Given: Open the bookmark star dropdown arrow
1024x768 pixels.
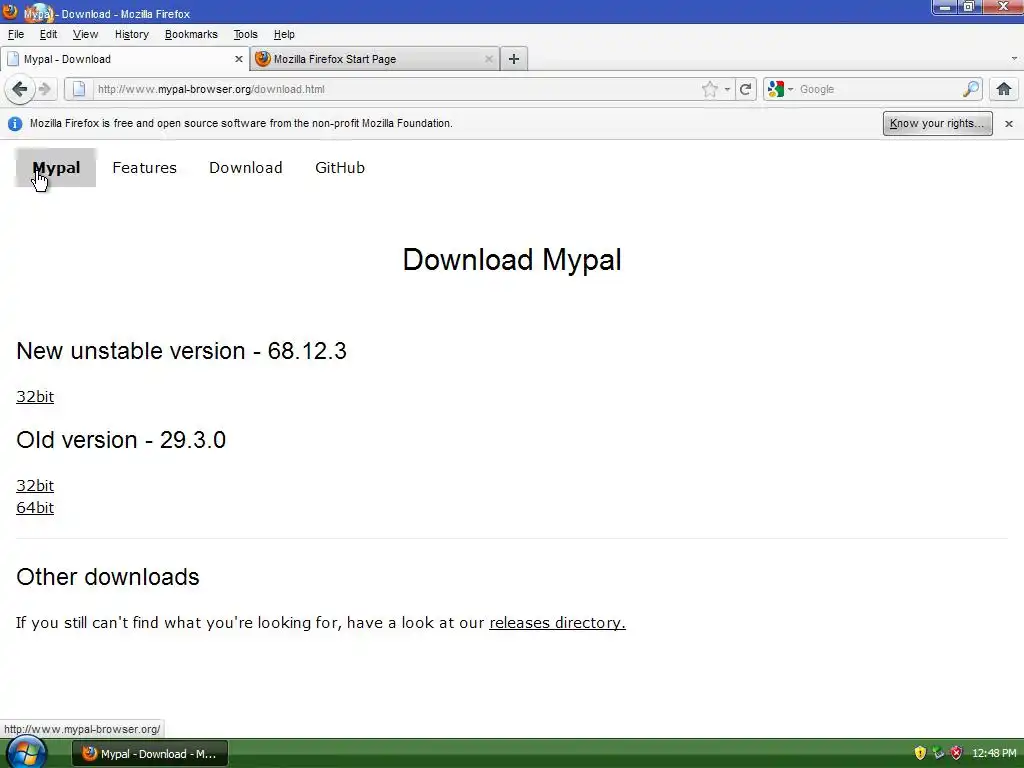Looking at the screenshot, I should 727,89.
